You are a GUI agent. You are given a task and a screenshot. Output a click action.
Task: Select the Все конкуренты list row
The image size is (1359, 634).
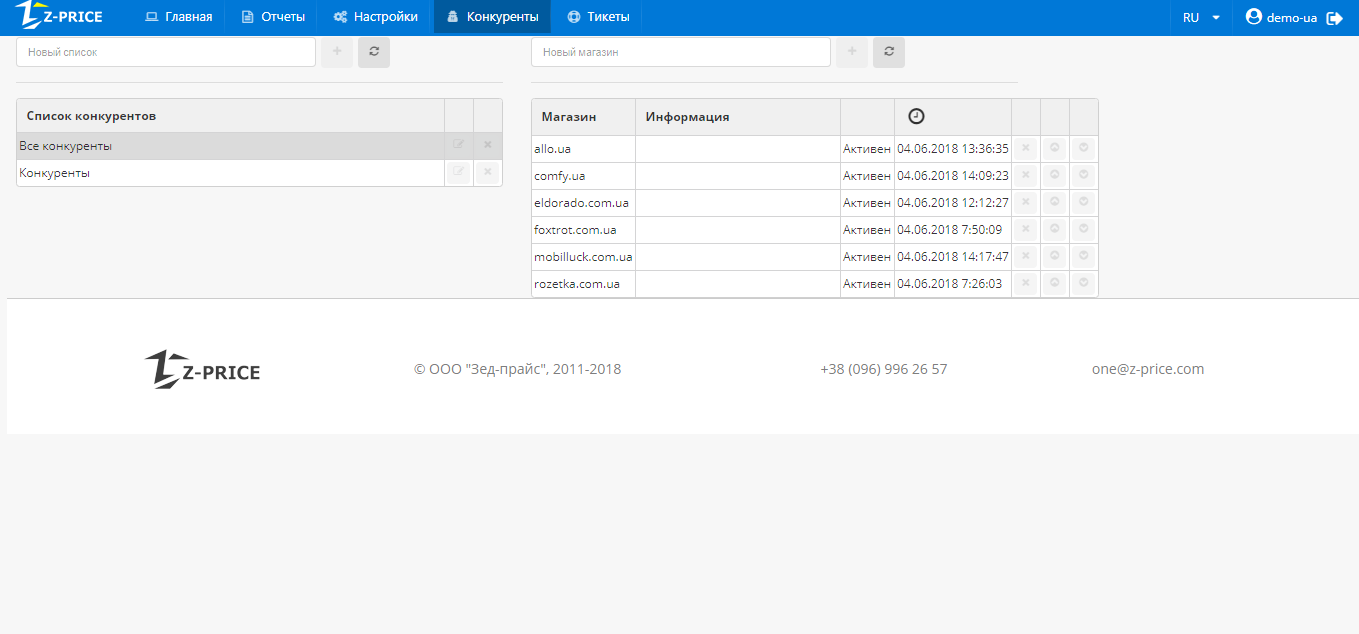coord(230,146)
